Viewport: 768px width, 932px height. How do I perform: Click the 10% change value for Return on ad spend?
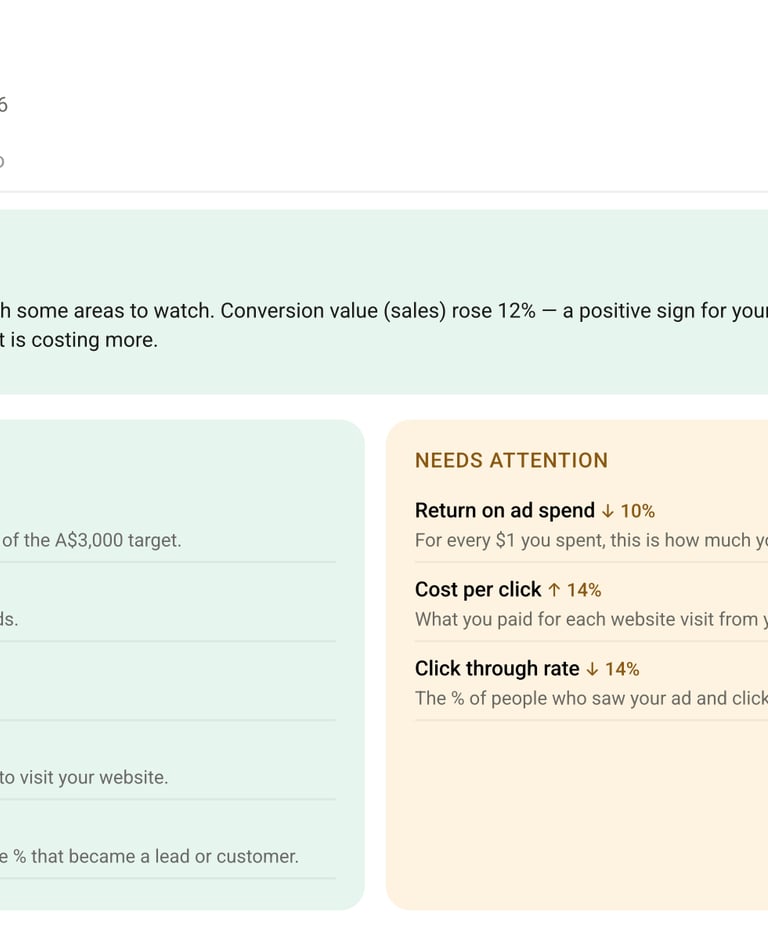point(637,511)
